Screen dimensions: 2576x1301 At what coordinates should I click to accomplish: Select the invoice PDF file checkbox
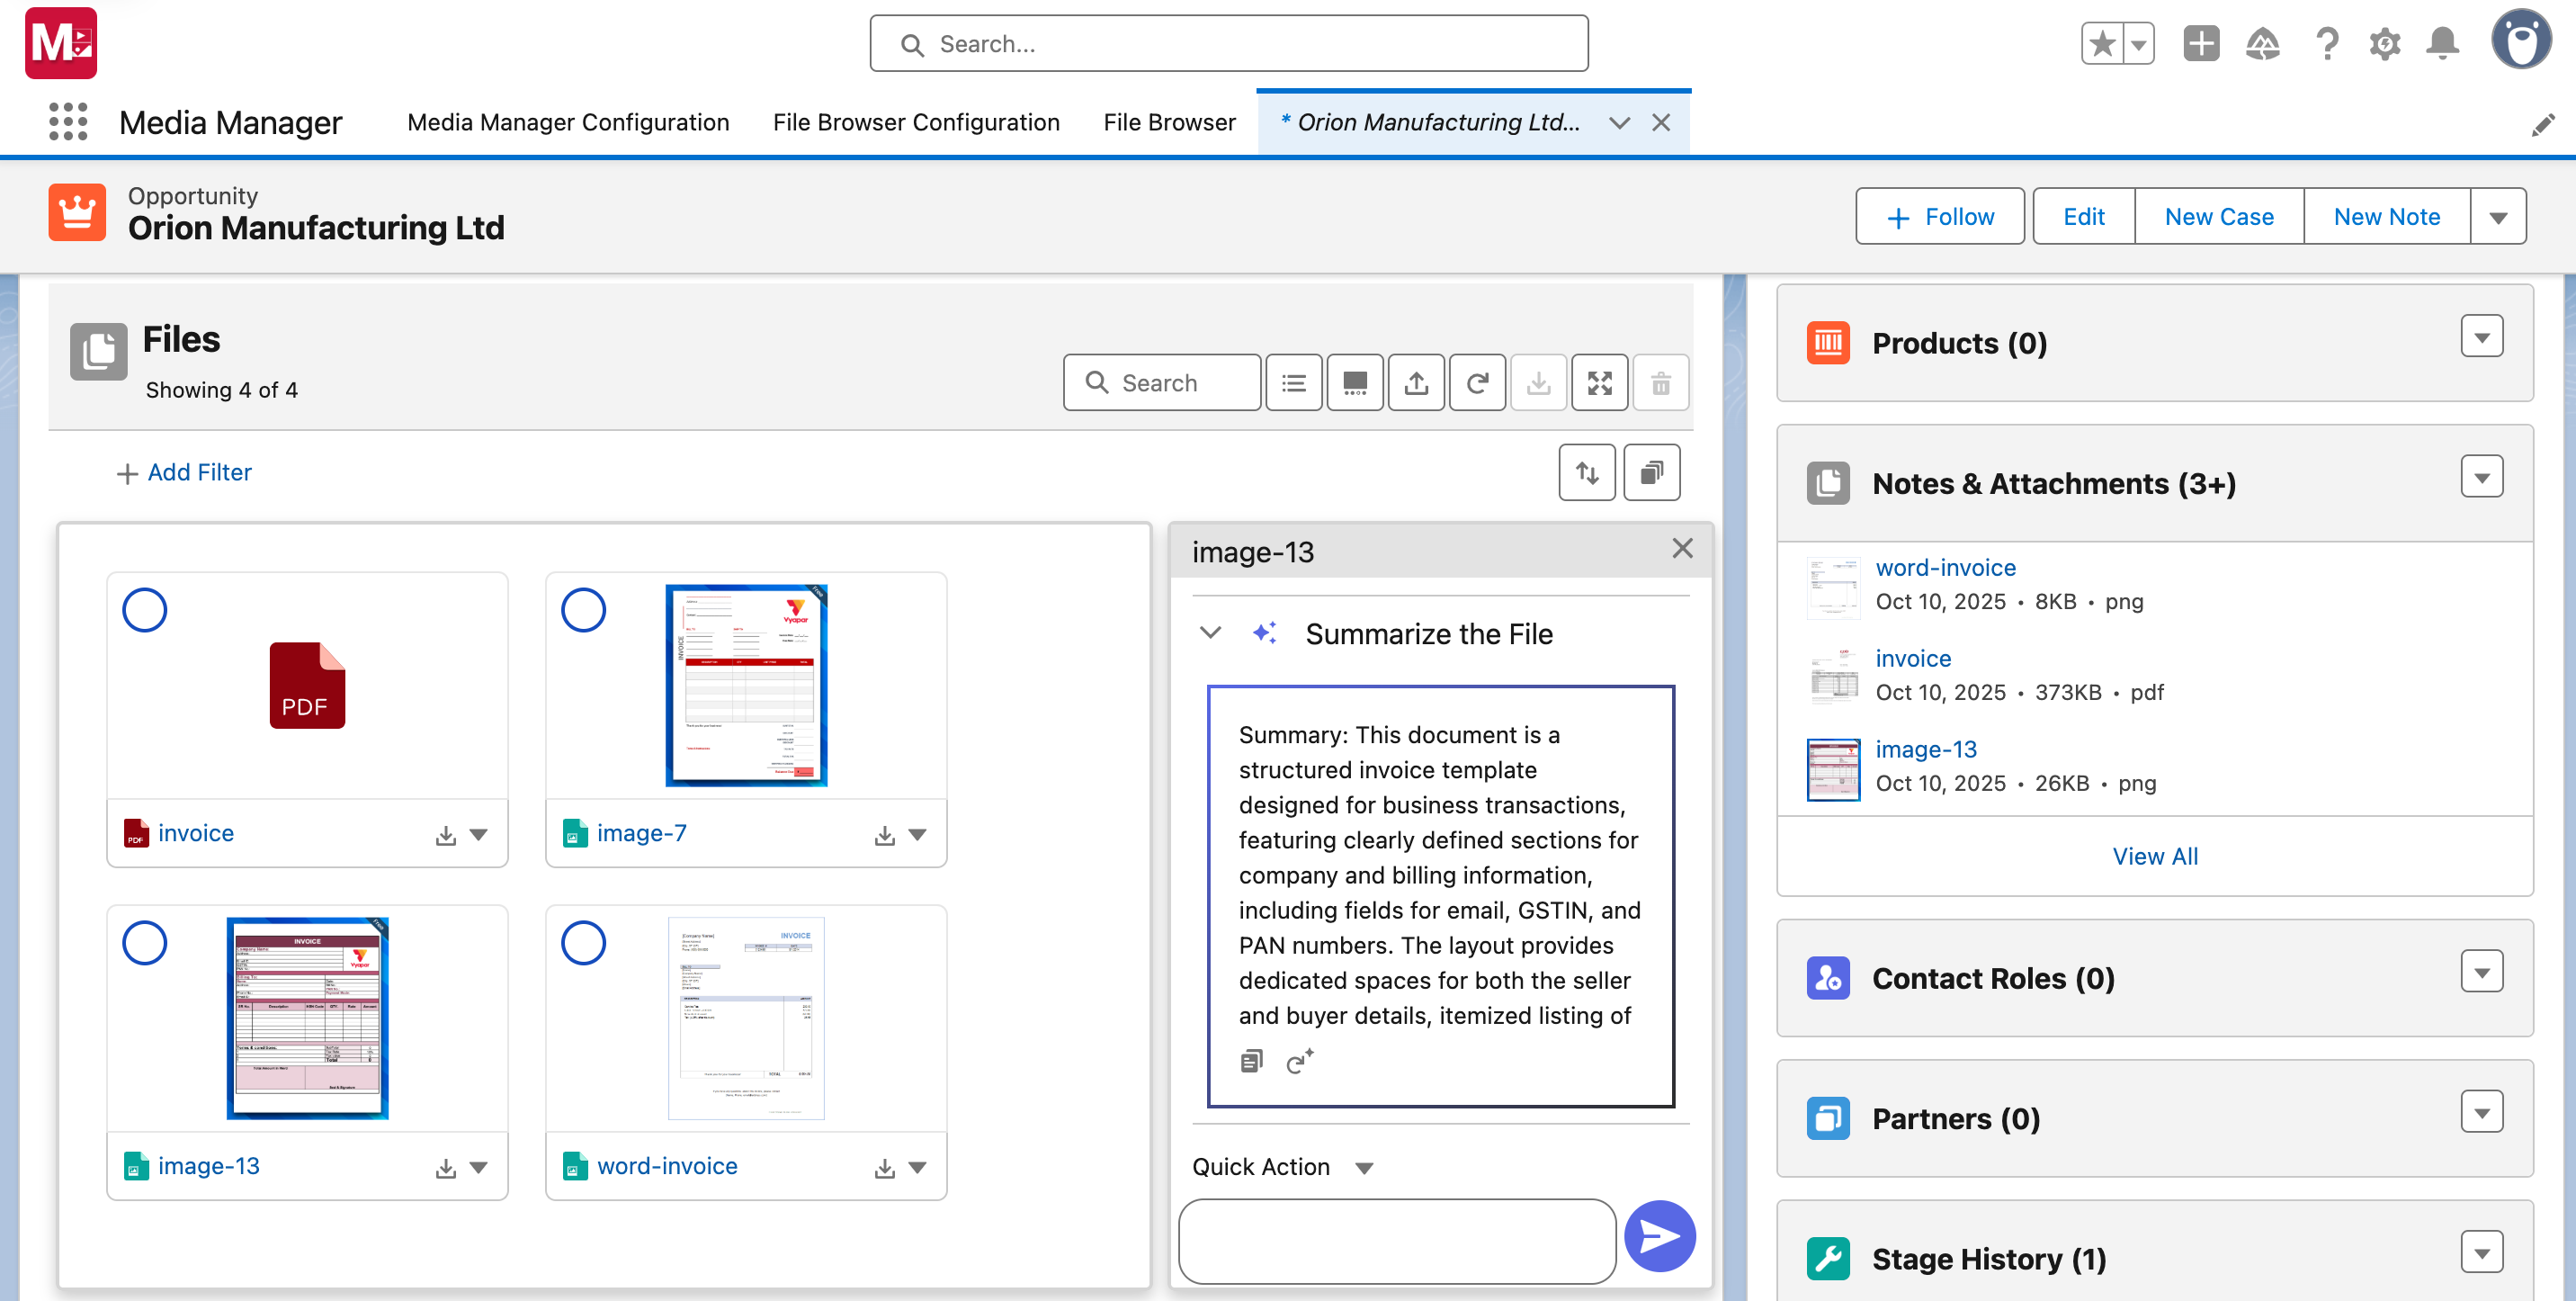tap(144, 610)
